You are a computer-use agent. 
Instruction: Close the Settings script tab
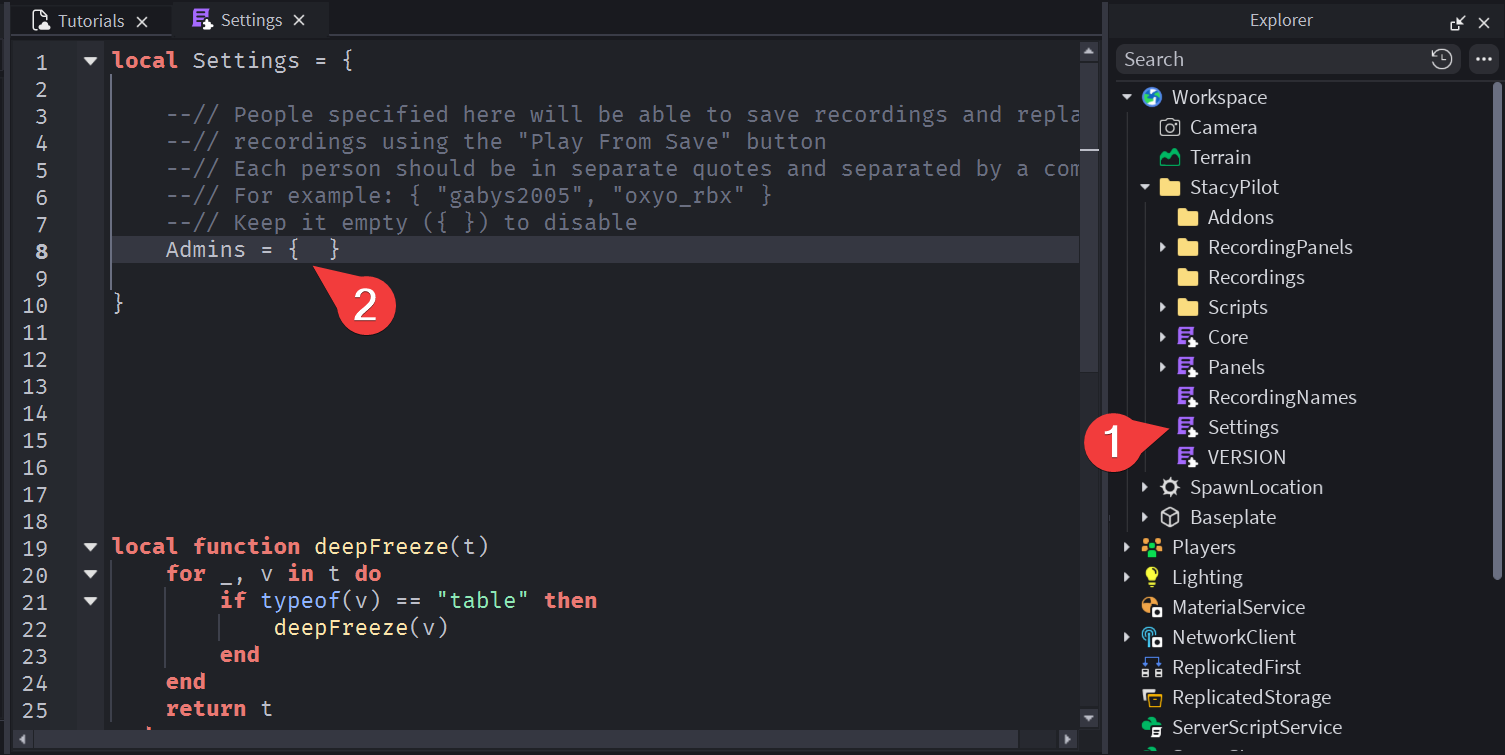(299, 20)
